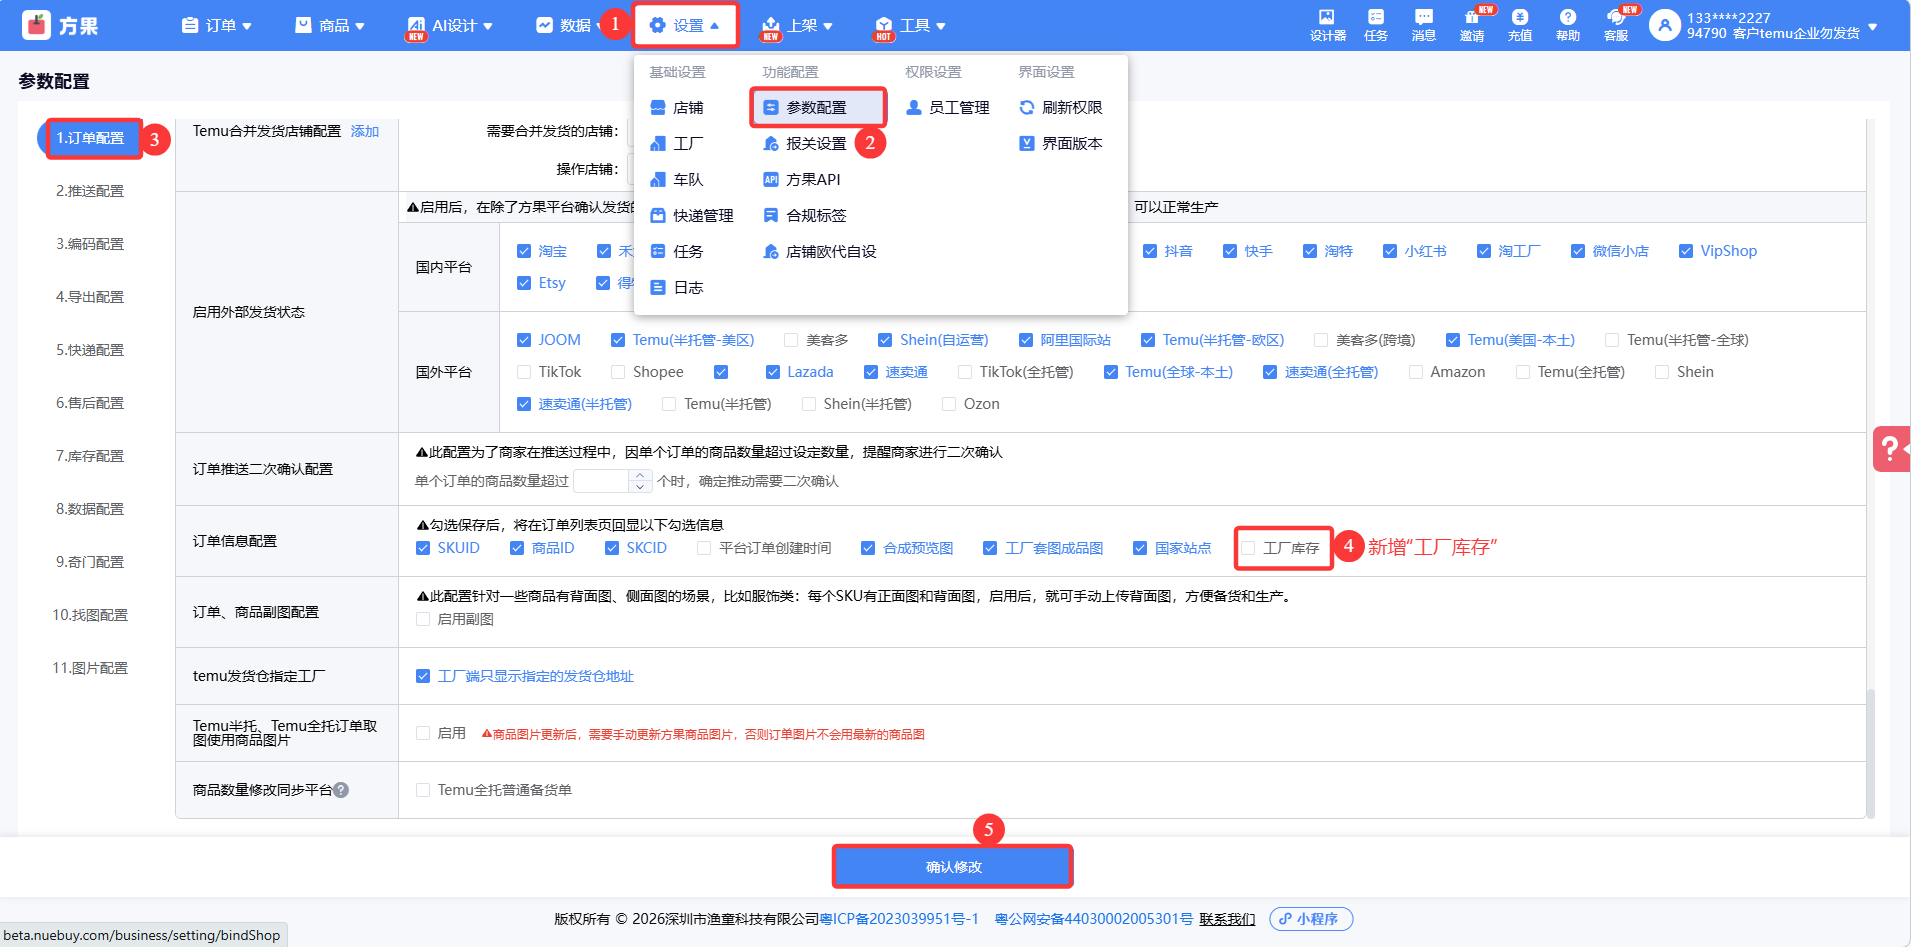Select 报关设置 in settings menu
Screen dimensions: 1911x947
(815, 144)
